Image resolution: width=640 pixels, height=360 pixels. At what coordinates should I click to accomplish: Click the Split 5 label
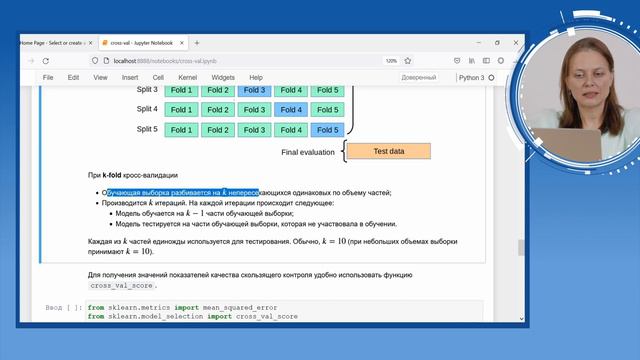(147, 129)
